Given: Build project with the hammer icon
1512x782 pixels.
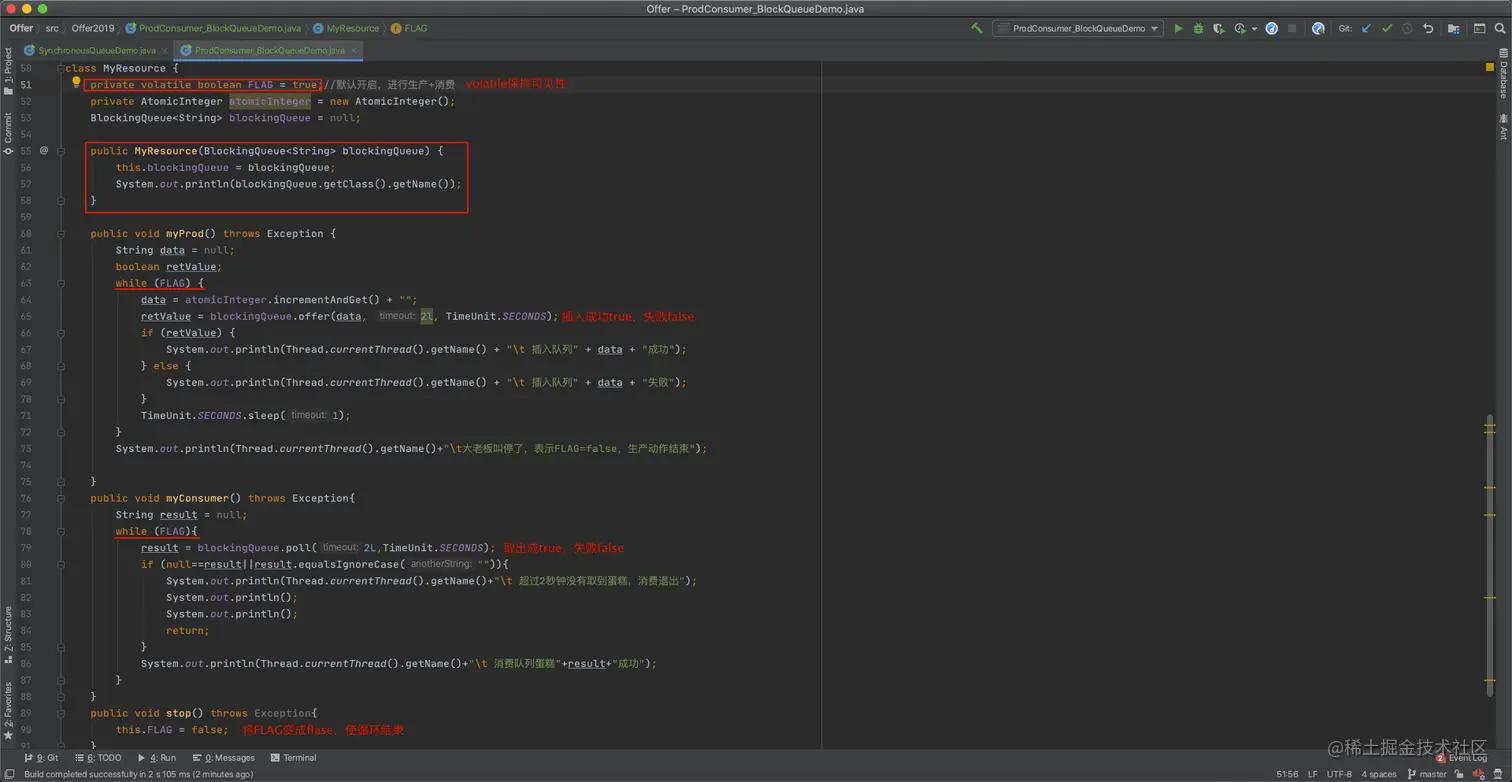Looking at the screenshot, I should [976, 29].
